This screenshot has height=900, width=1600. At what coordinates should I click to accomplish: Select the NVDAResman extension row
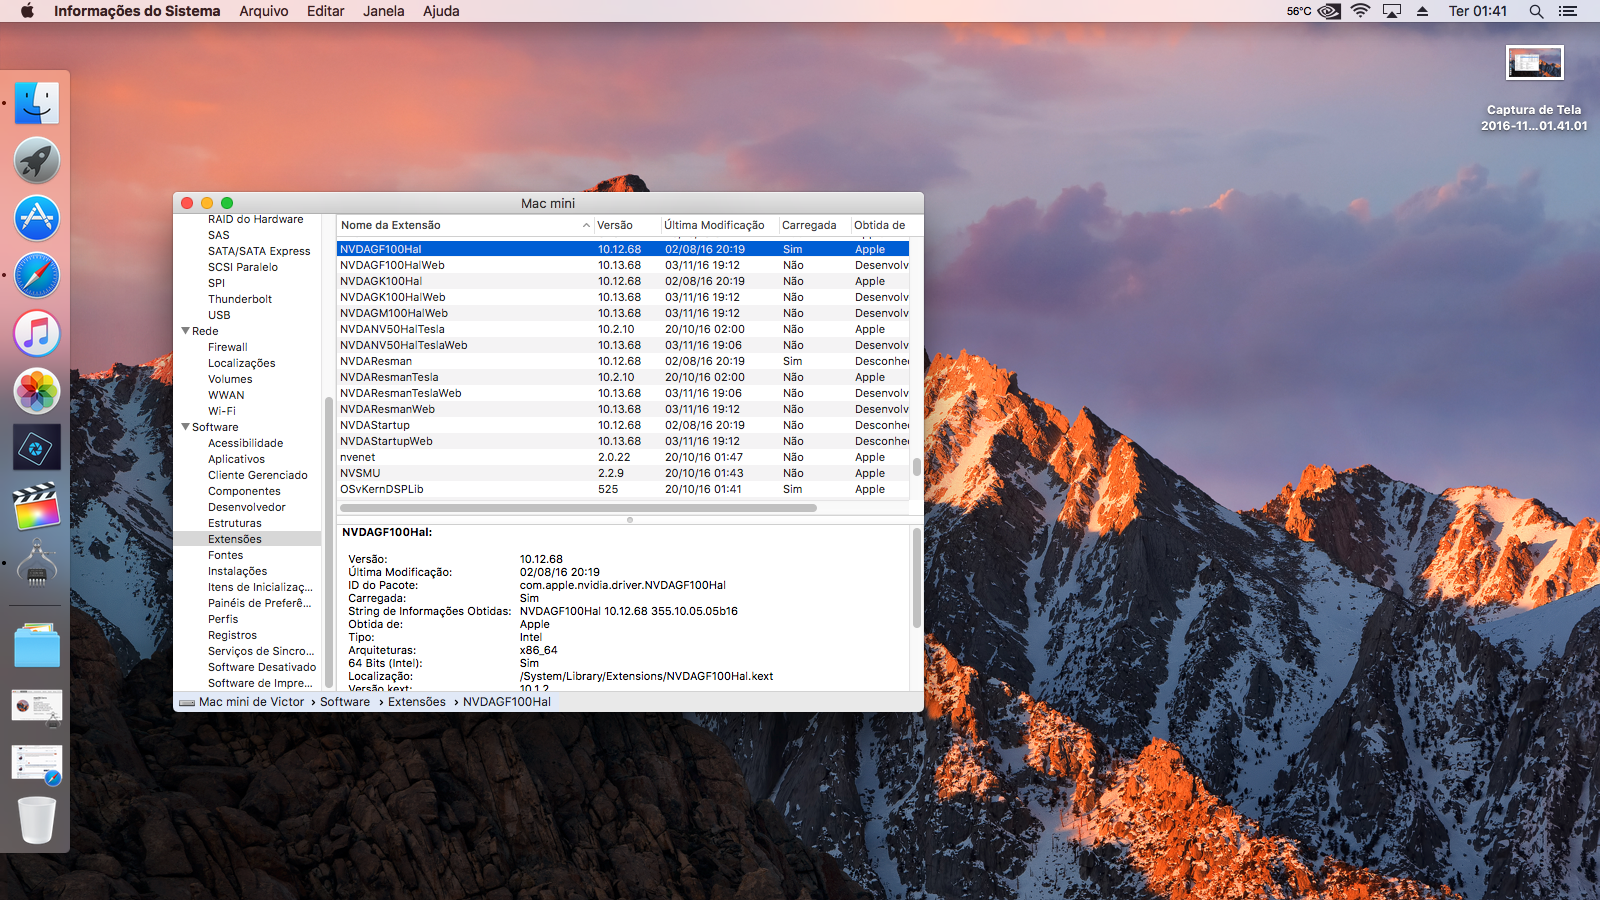[623, 361]
